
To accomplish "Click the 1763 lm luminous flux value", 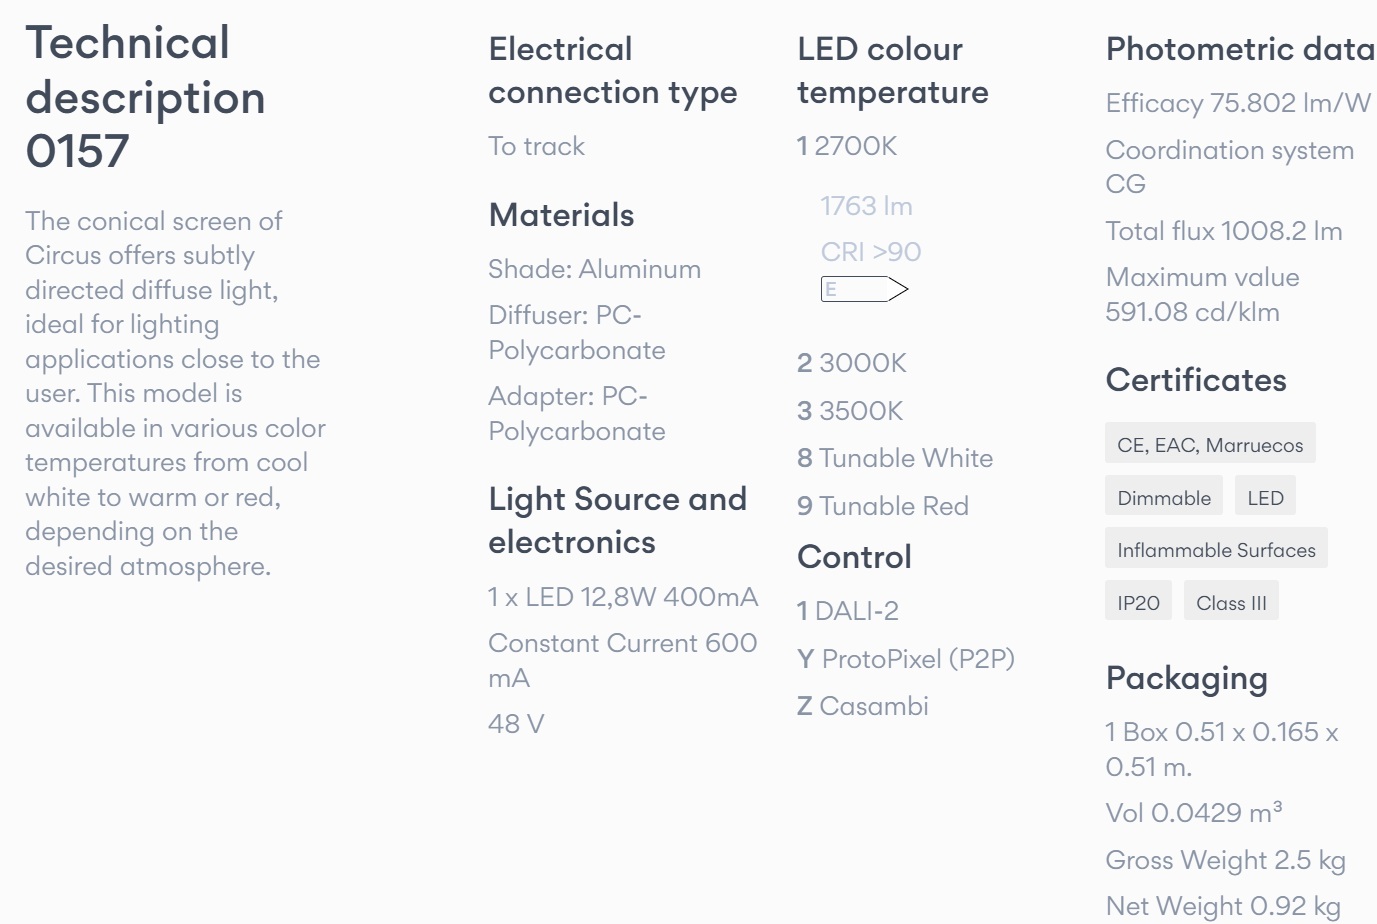I will (866, 206).
